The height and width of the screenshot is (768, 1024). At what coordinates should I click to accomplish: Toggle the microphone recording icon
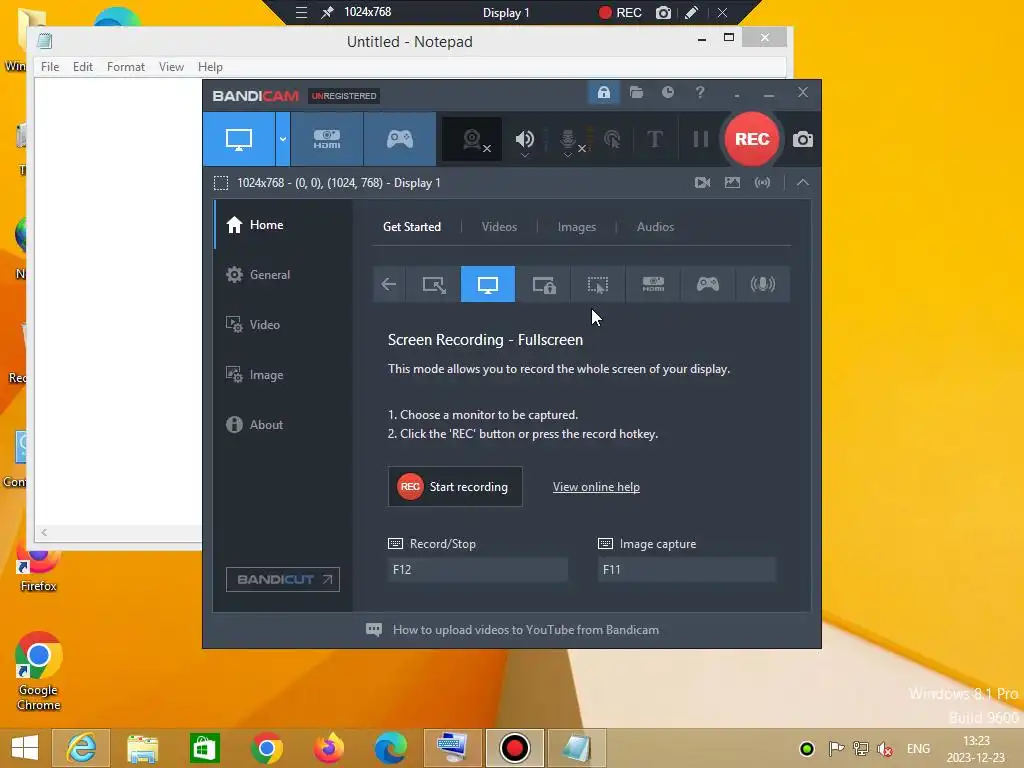pos(568,139)
